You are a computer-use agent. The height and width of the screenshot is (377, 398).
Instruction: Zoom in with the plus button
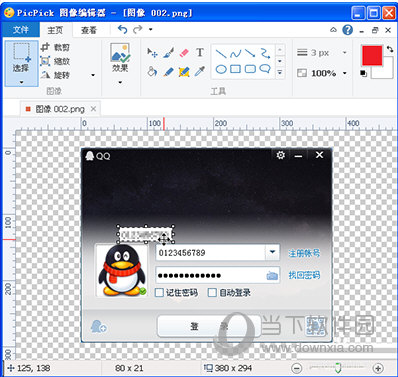coord(378,368)
